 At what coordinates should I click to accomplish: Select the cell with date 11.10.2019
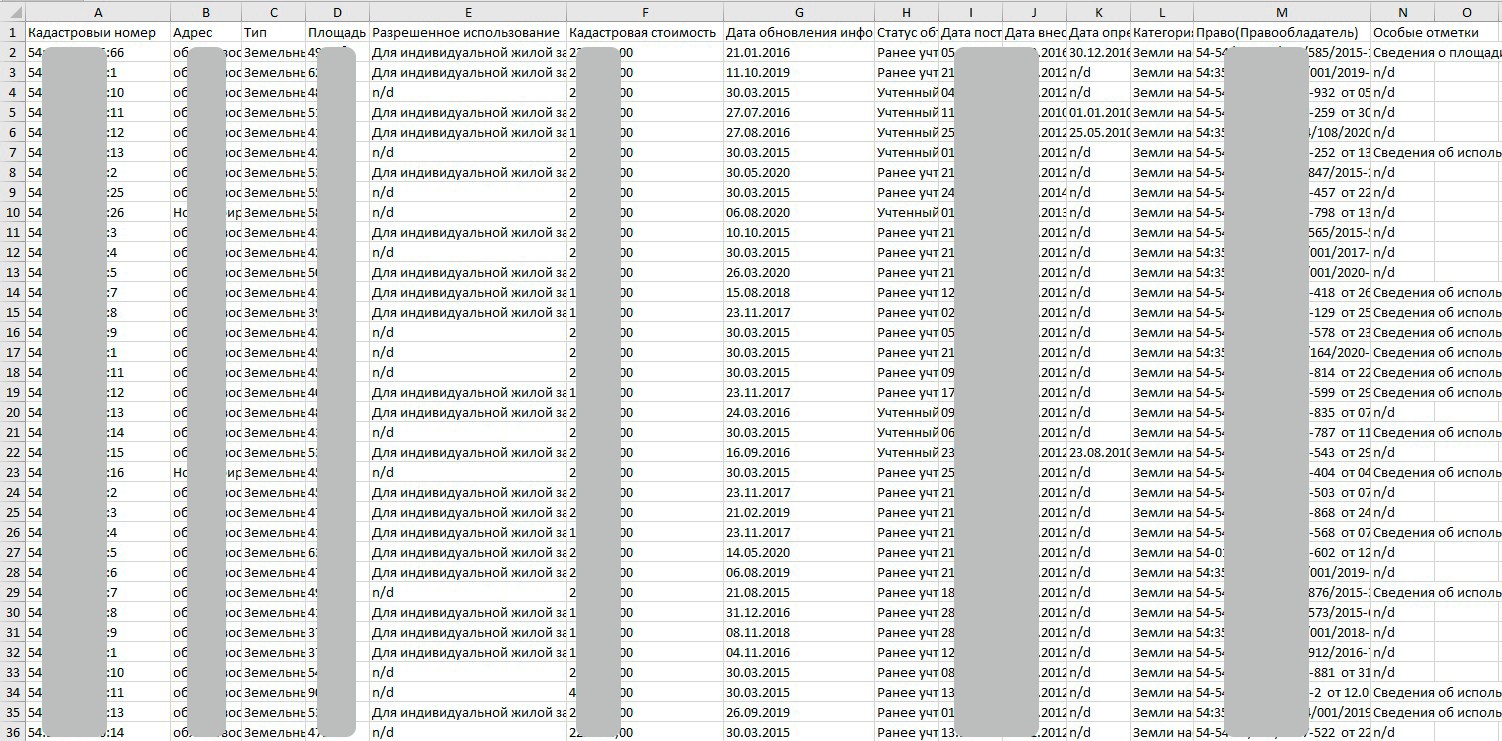[799, 72]
